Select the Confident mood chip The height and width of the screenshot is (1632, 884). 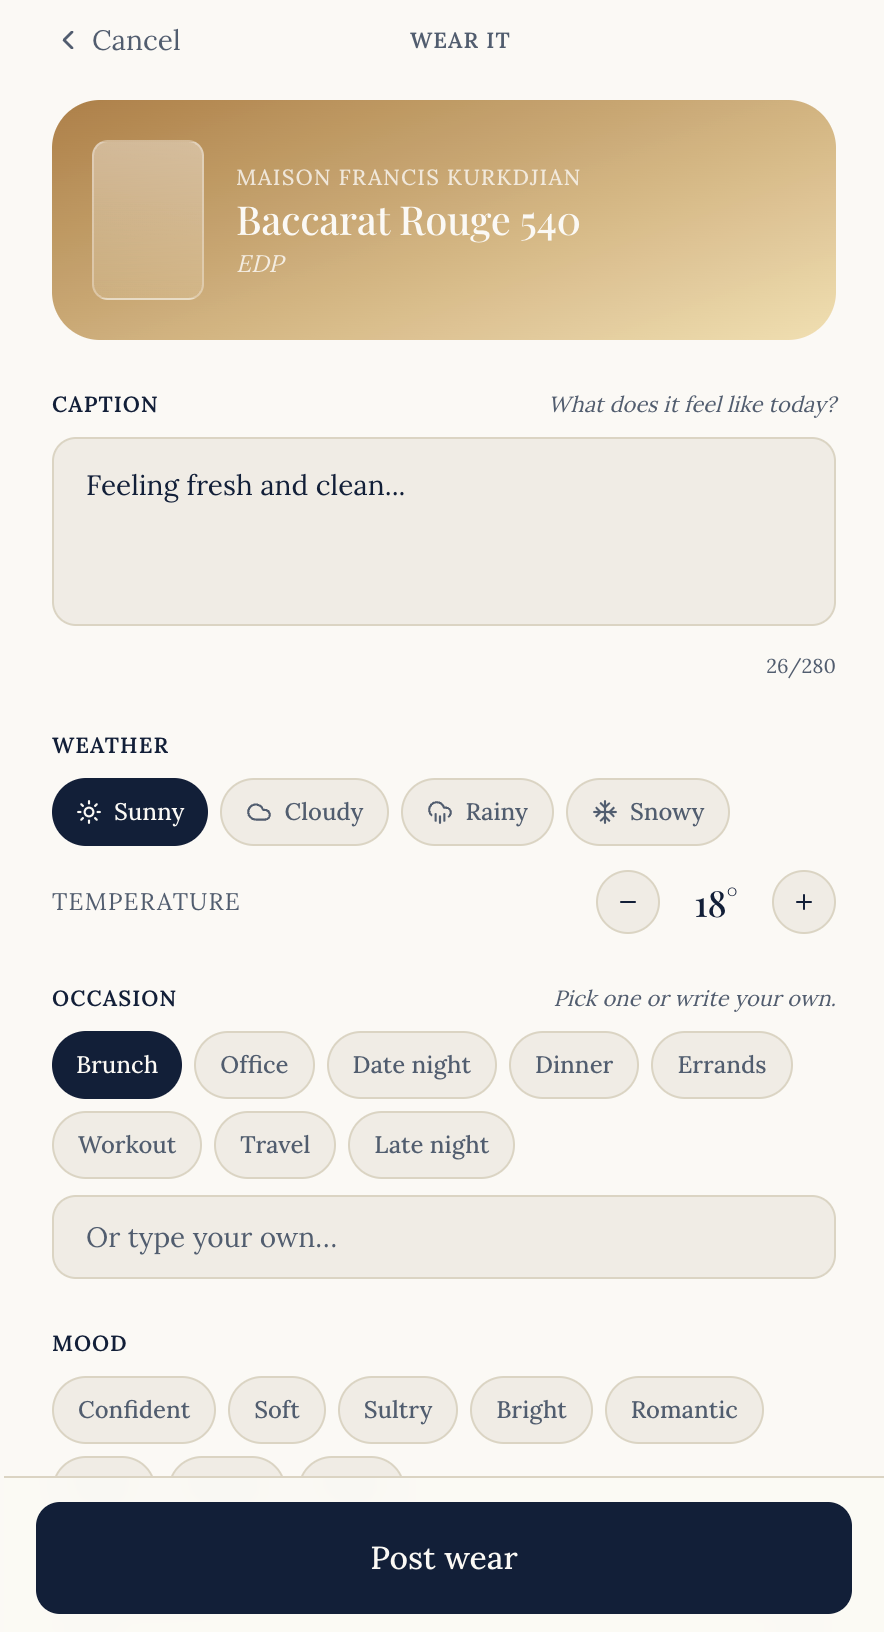134,1410
